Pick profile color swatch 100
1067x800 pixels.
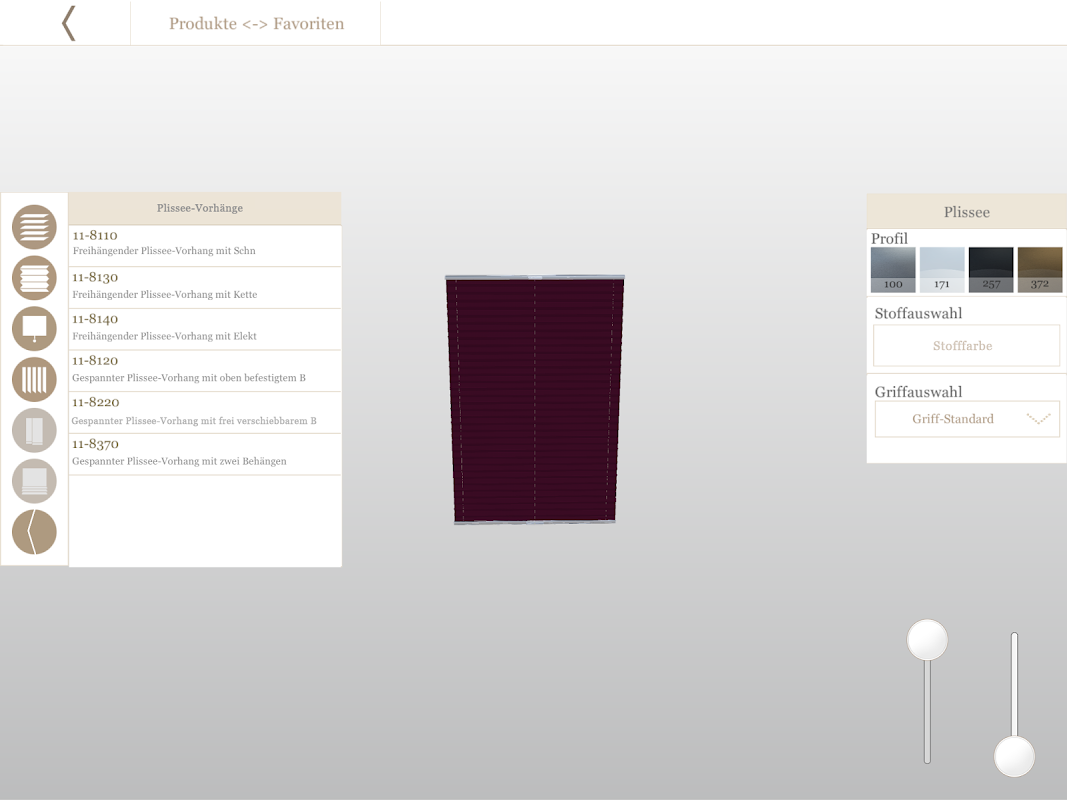(893, 269)
